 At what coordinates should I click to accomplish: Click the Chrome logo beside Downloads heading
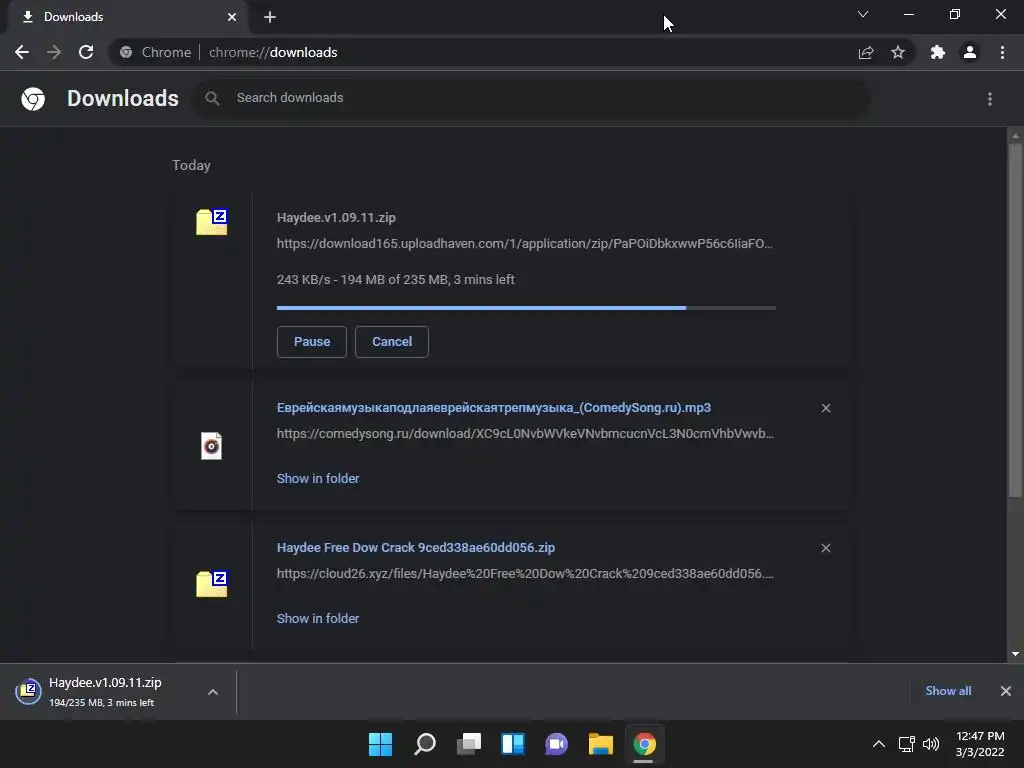[33, 99]
